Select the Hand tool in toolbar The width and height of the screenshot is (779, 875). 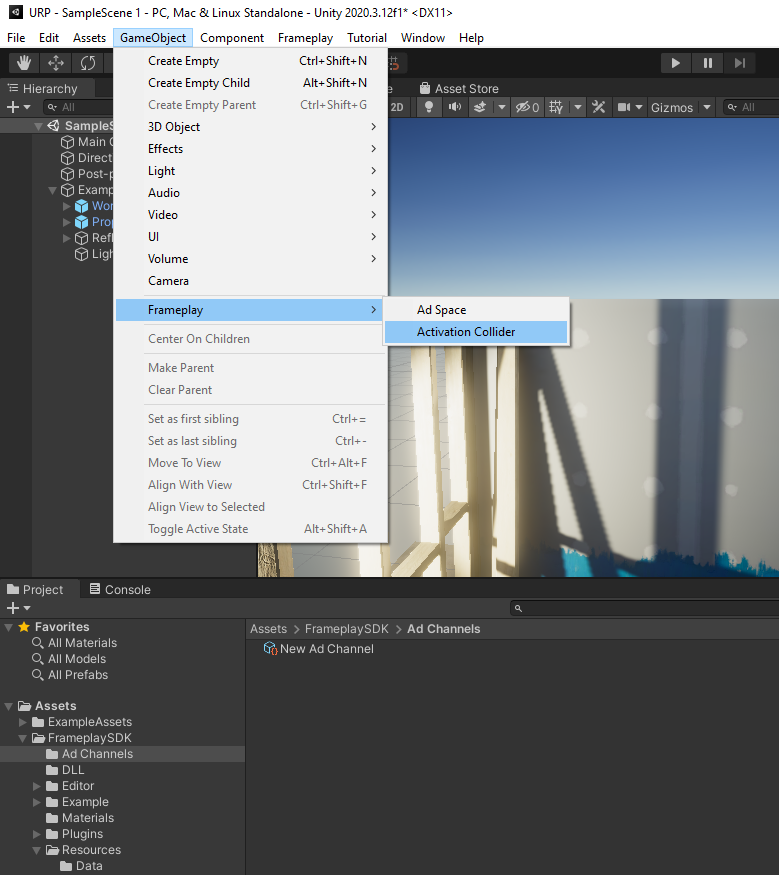click(x=24, y=62)
